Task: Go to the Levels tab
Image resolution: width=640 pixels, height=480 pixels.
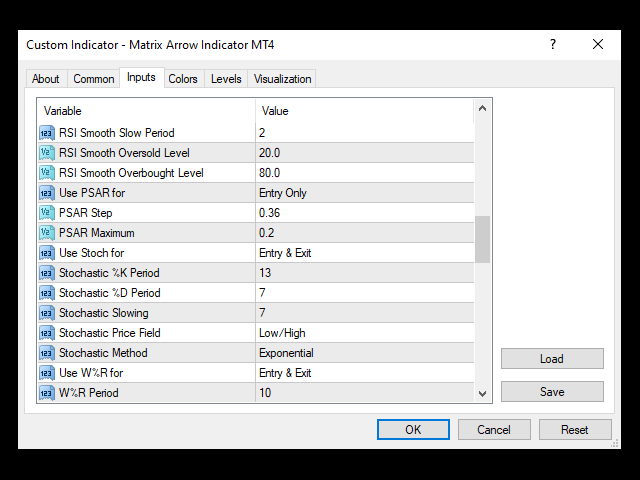Action: pos(226,79)
